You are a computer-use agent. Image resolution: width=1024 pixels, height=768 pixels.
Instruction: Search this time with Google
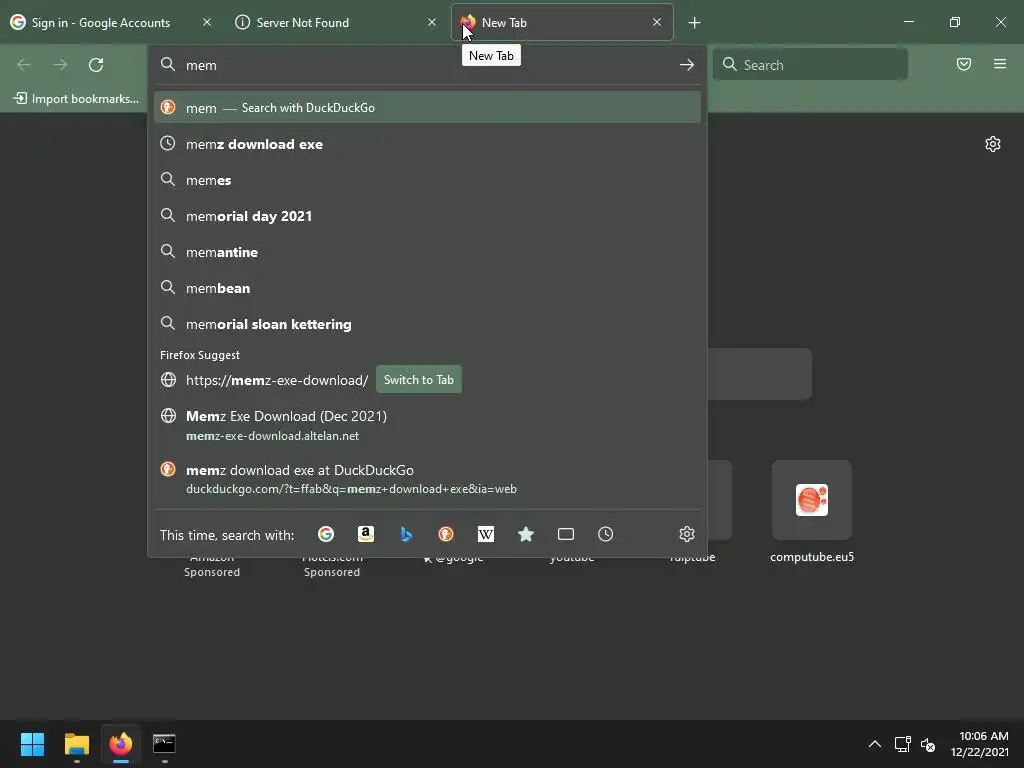(326, 534)
